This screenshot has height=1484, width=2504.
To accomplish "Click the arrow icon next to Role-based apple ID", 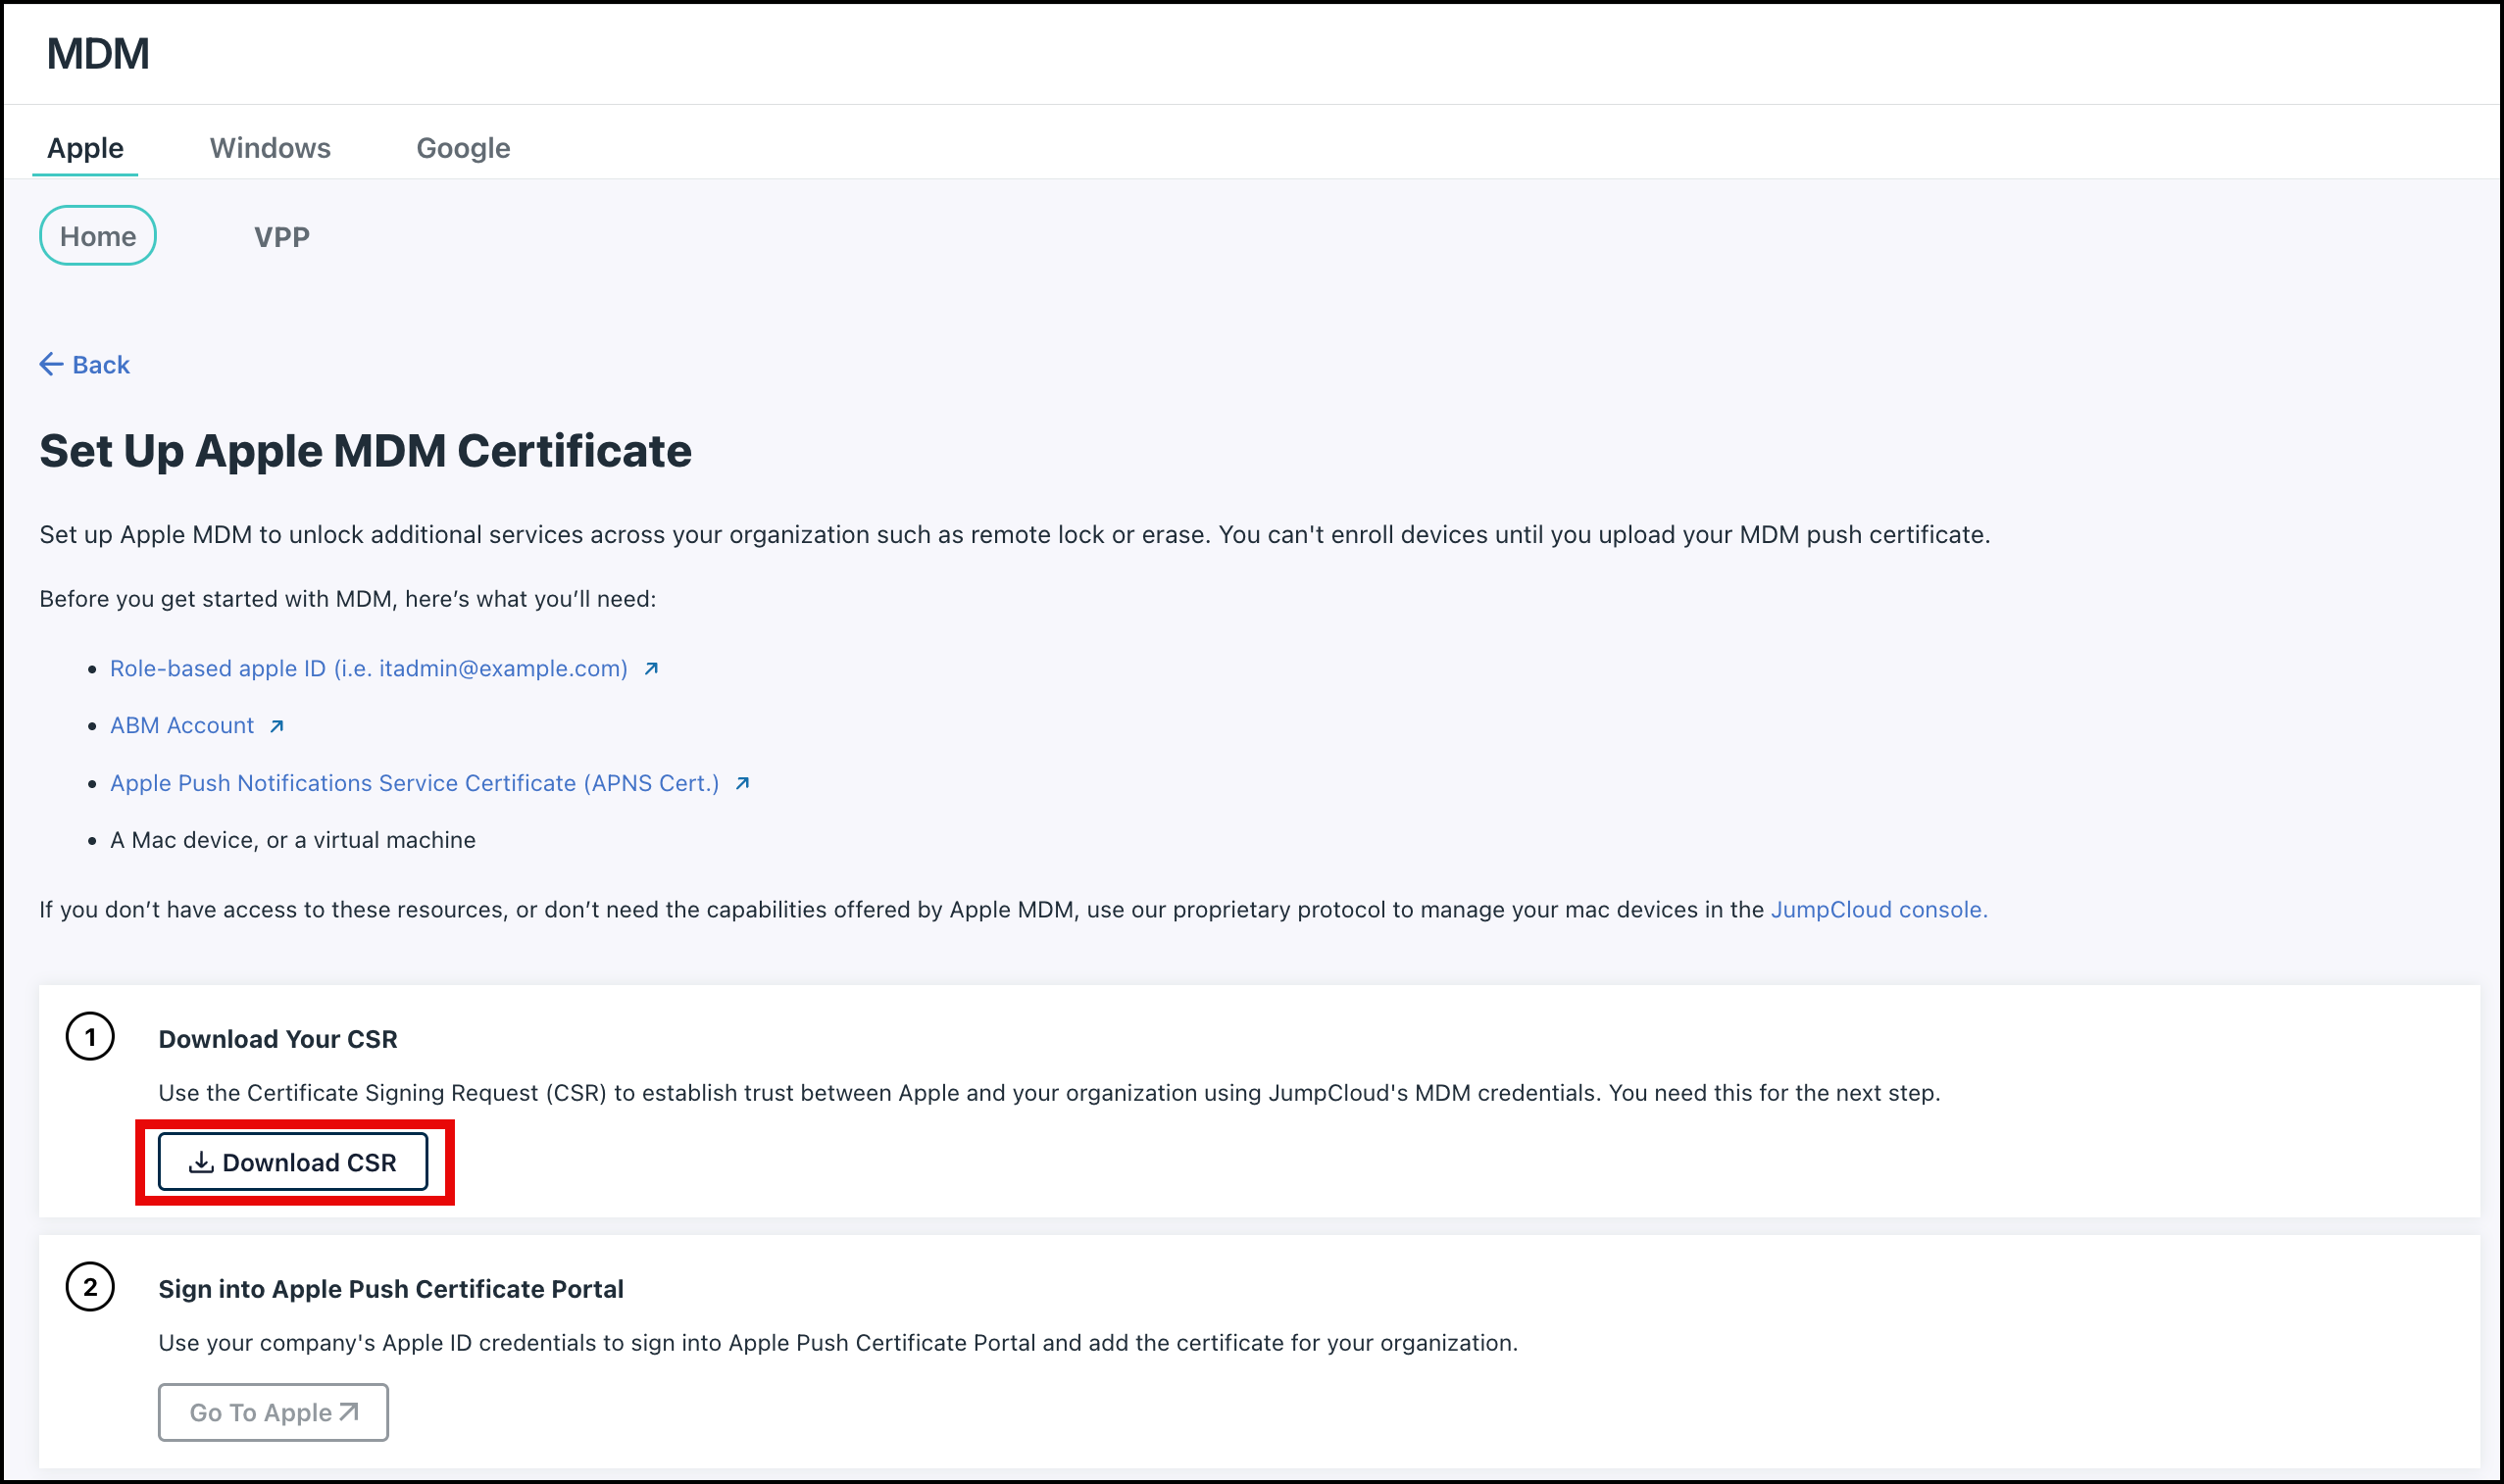I will [x=651, y=669].
